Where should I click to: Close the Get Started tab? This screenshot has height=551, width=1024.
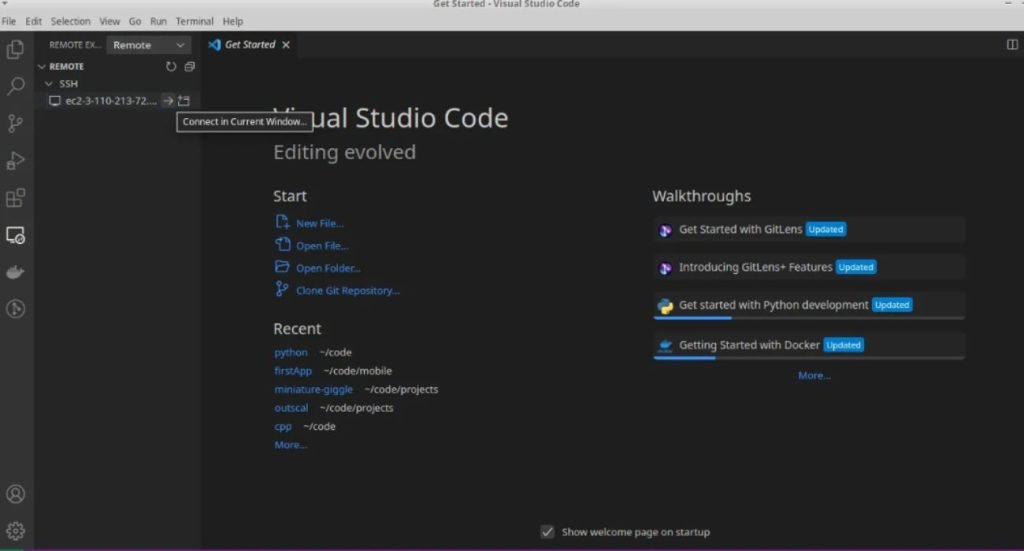tap(285, 45)
